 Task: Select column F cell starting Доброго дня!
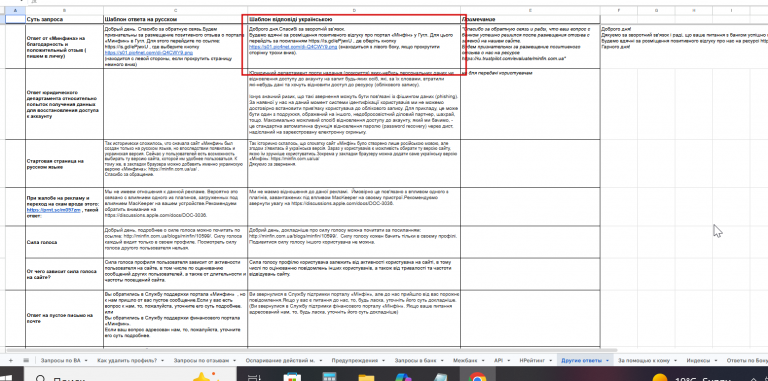tap(619, 47)
